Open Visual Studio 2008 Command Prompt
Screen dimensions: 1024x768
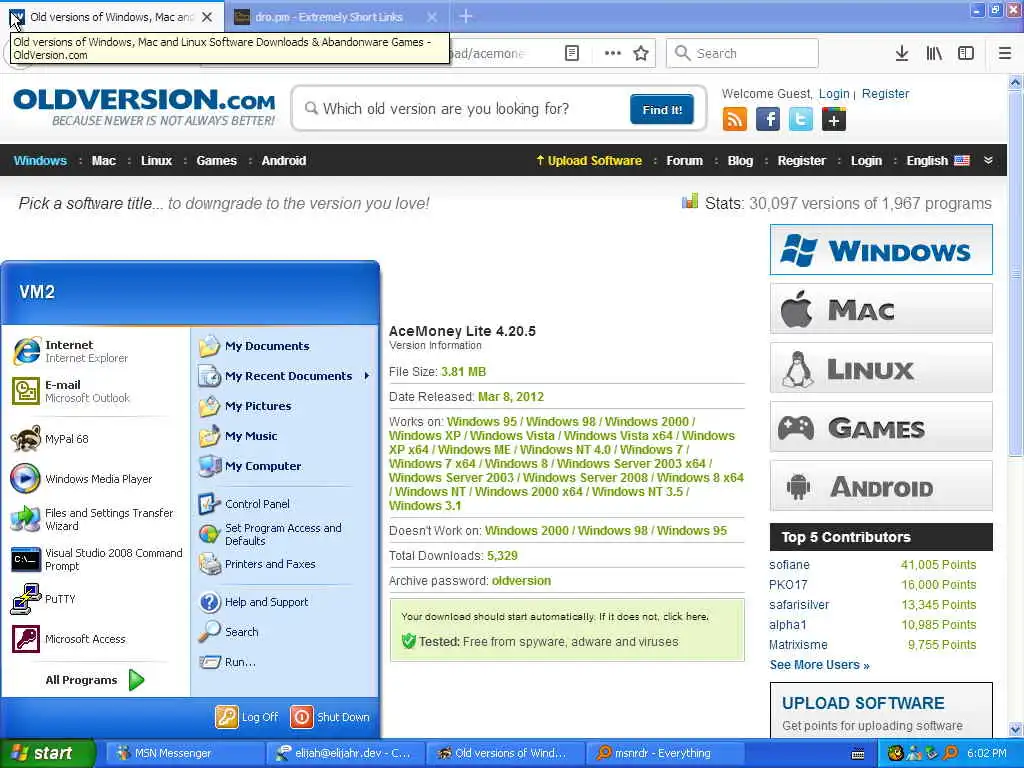[97, 560]
